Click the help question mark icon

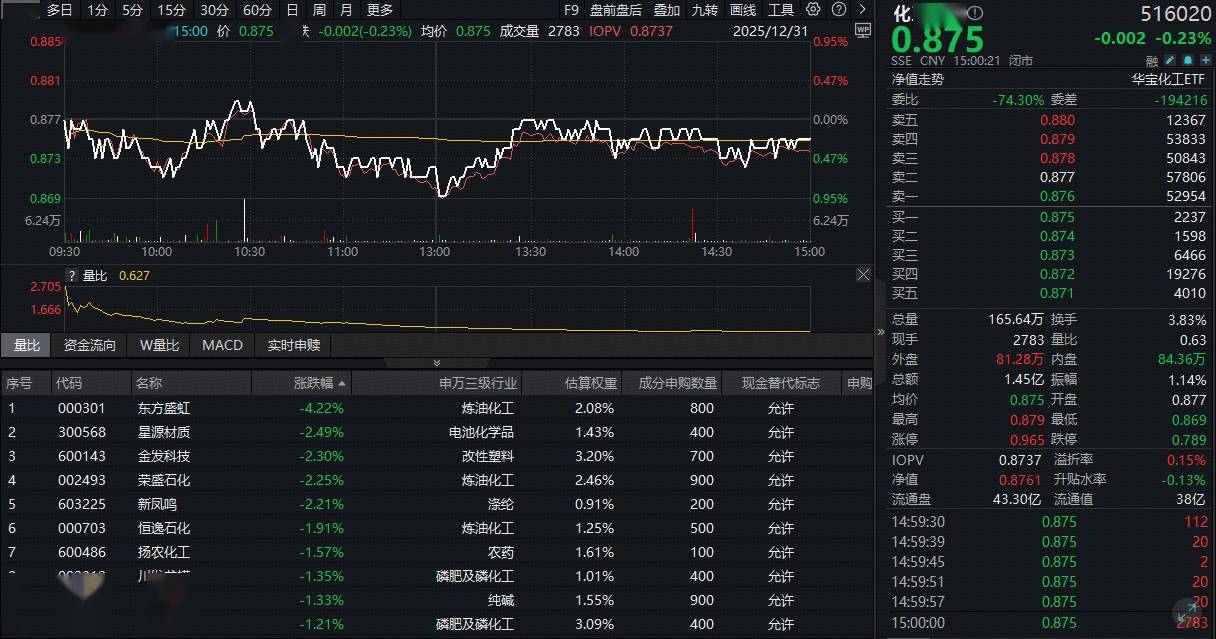[836, 10]
